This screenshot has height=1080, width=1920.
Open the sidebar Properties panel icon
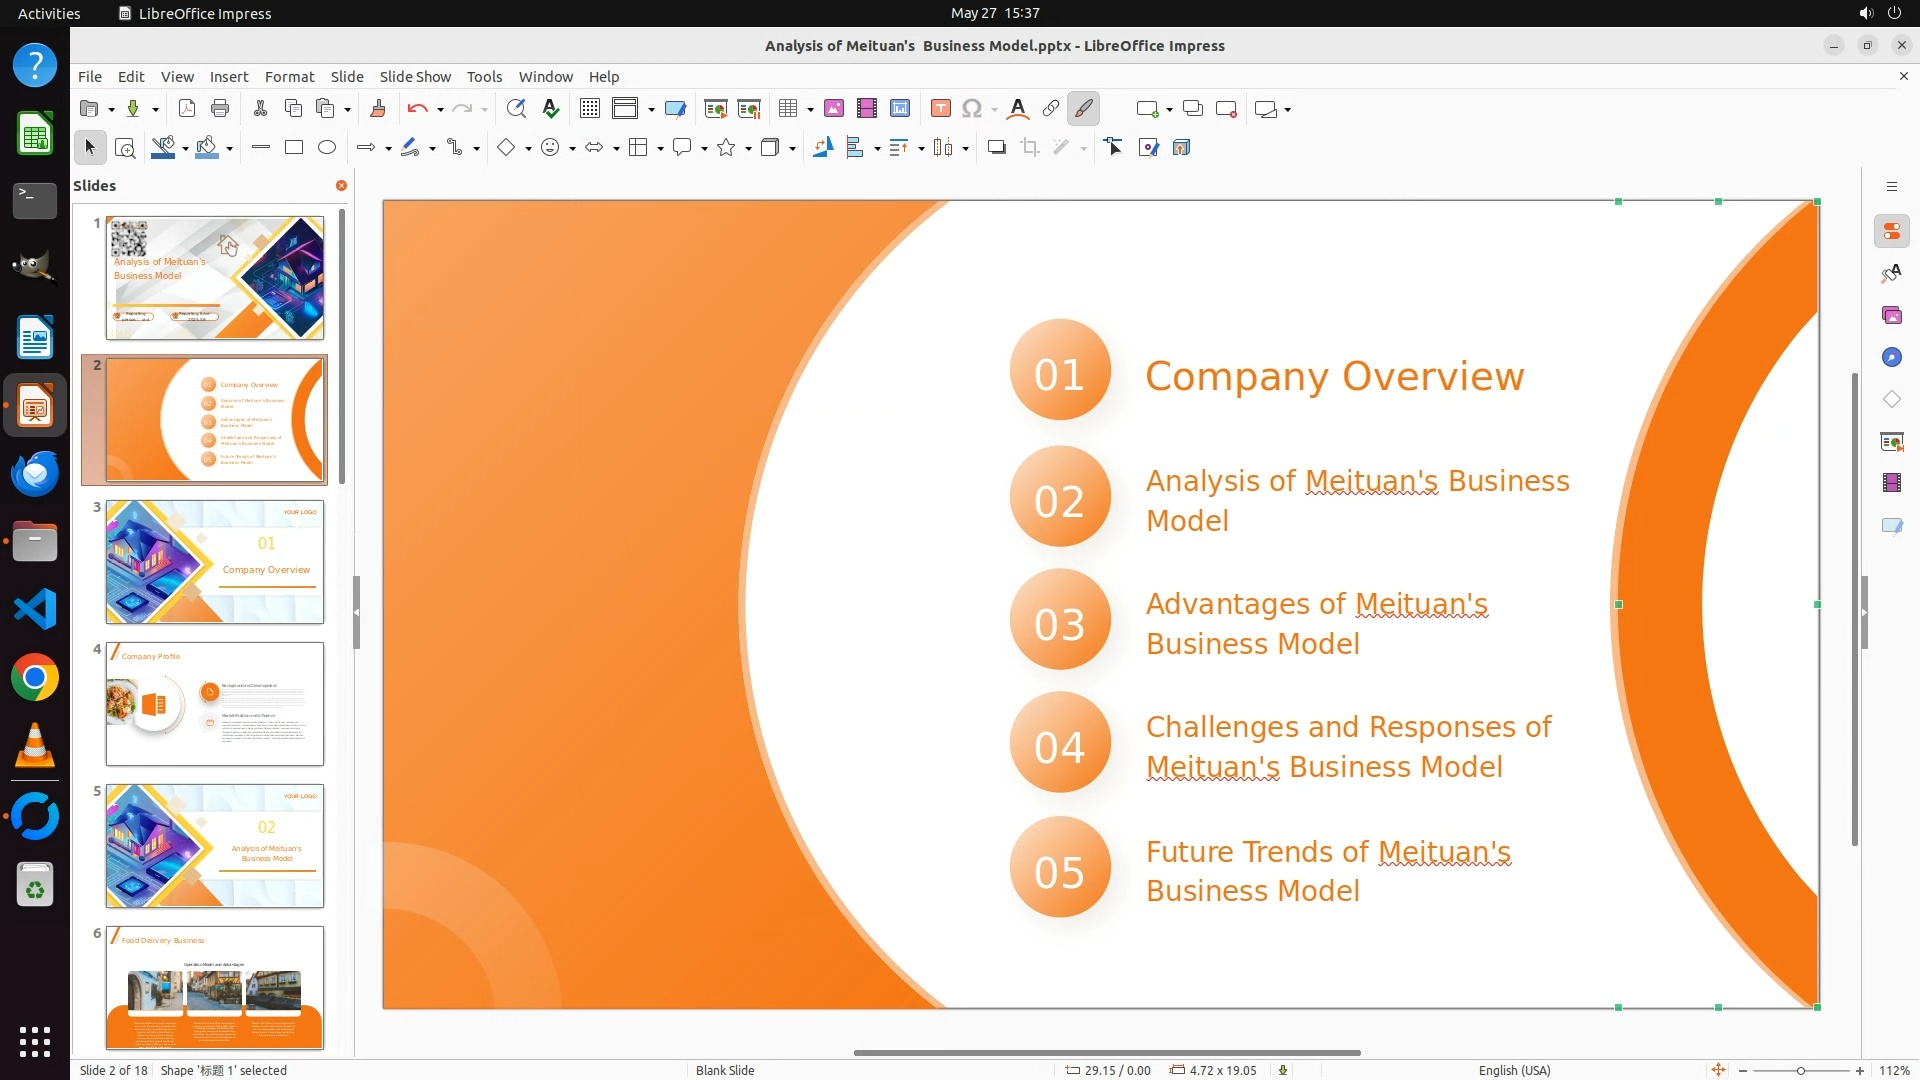pyautogui.click(x=1891, y=232)
